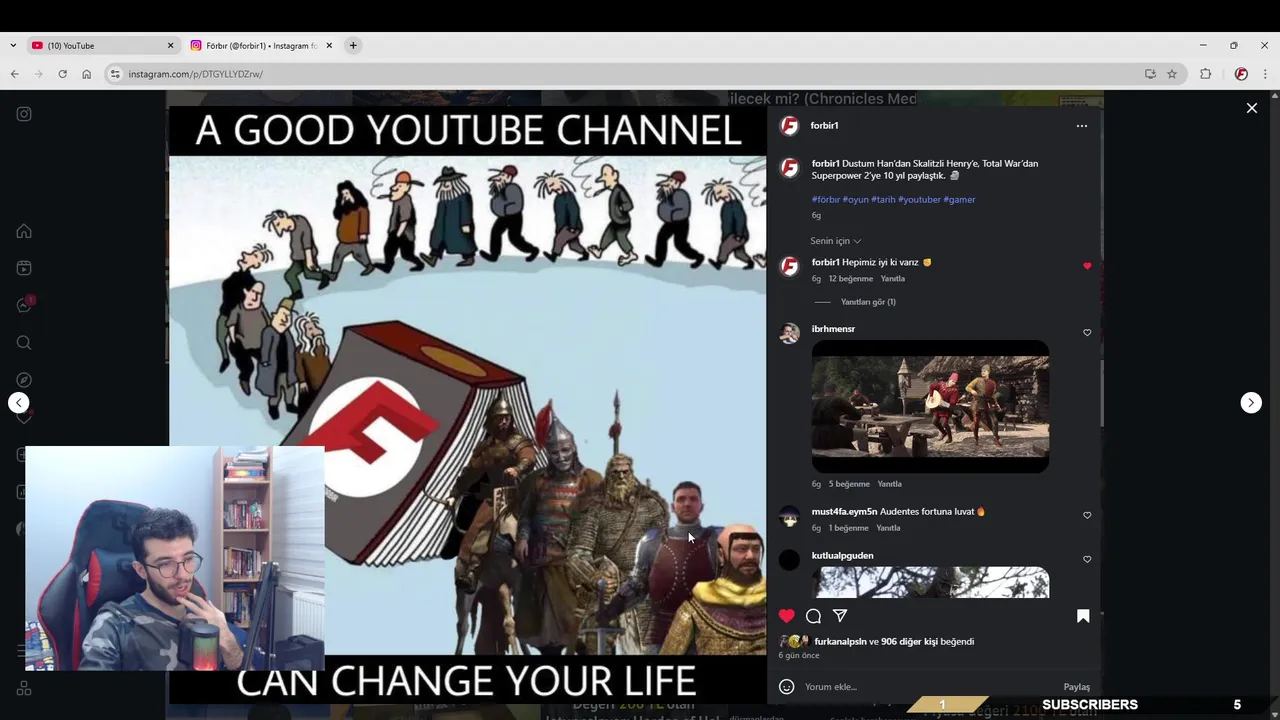Open '5 beğenme' on ibrhmensr's comment
1280x720 pixels.
pyautogui.click(x=849, y=484)
